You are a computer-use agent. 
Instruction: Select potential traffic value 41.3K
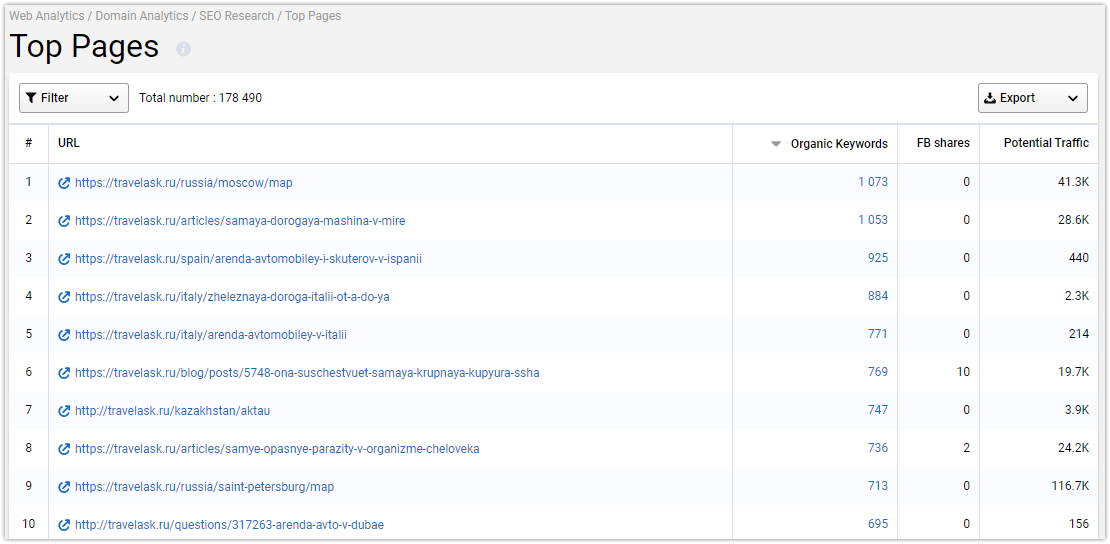point(1073,182)
